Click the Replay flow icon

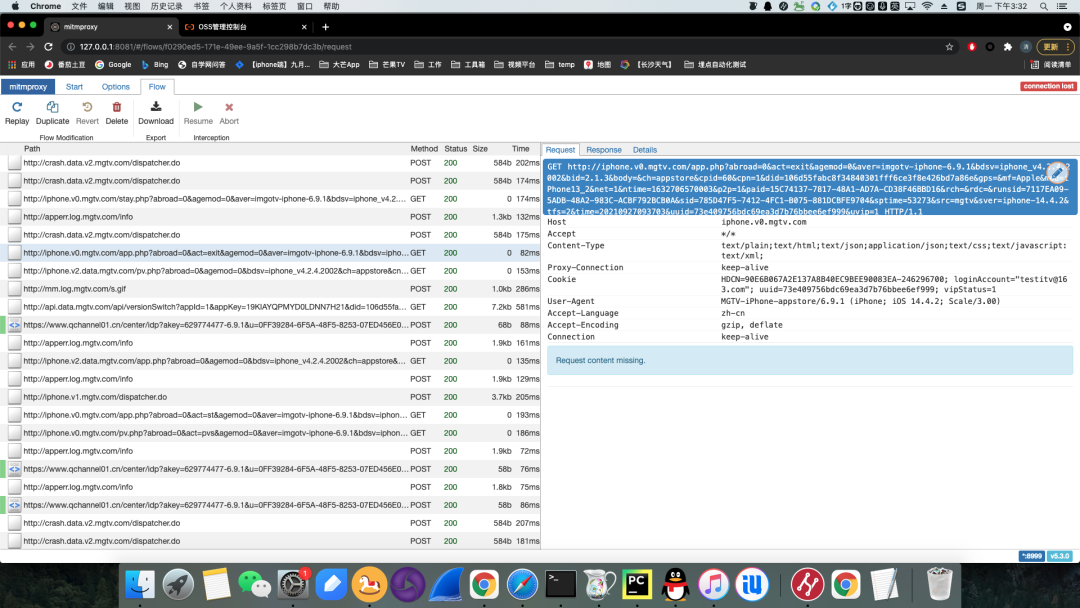click(17, 107)
